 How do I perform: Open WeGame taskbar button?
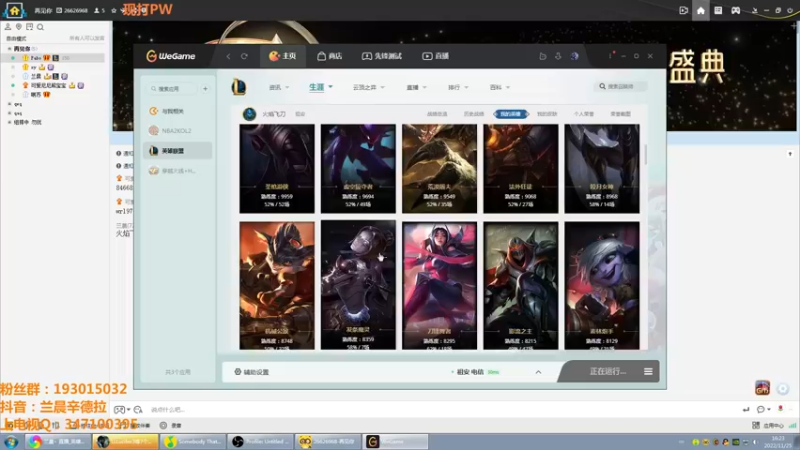[x=395, y=442]
